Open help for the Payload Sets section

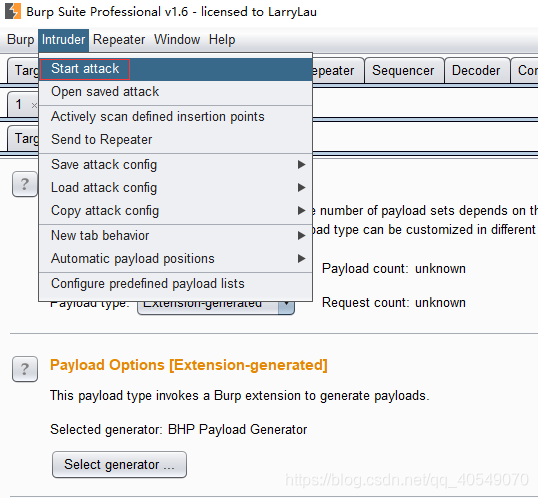click(25, 184)
